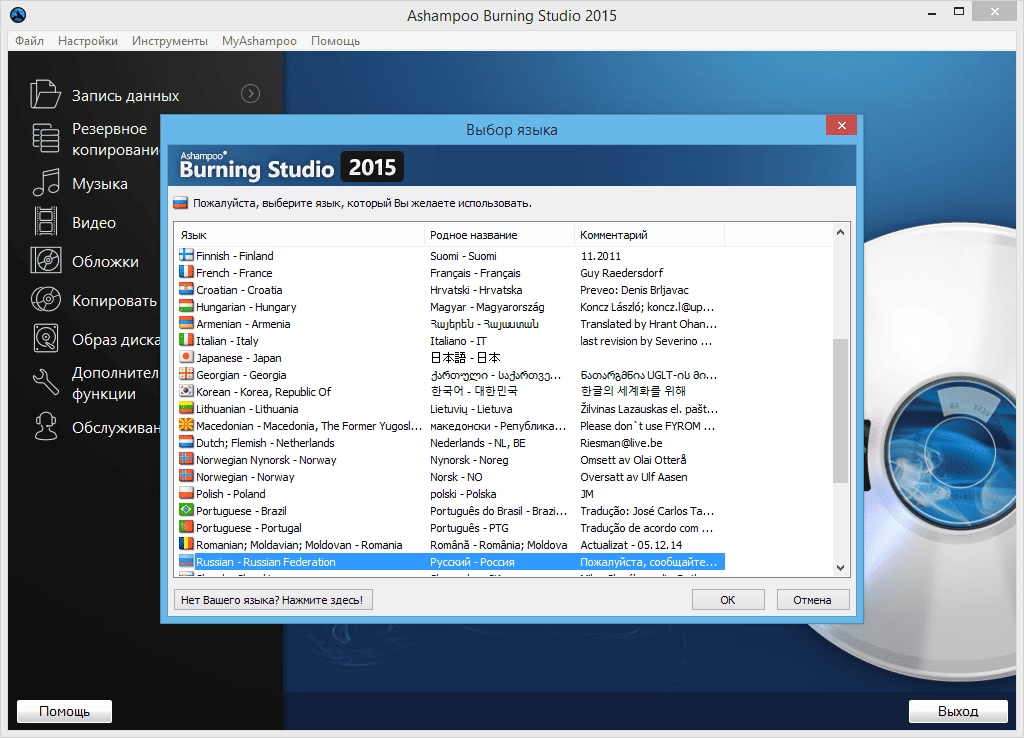The height and width of the screenshot is (738, 1024).
Task: Select Norwegian - Norway row
Action: (x=450, y=477)
